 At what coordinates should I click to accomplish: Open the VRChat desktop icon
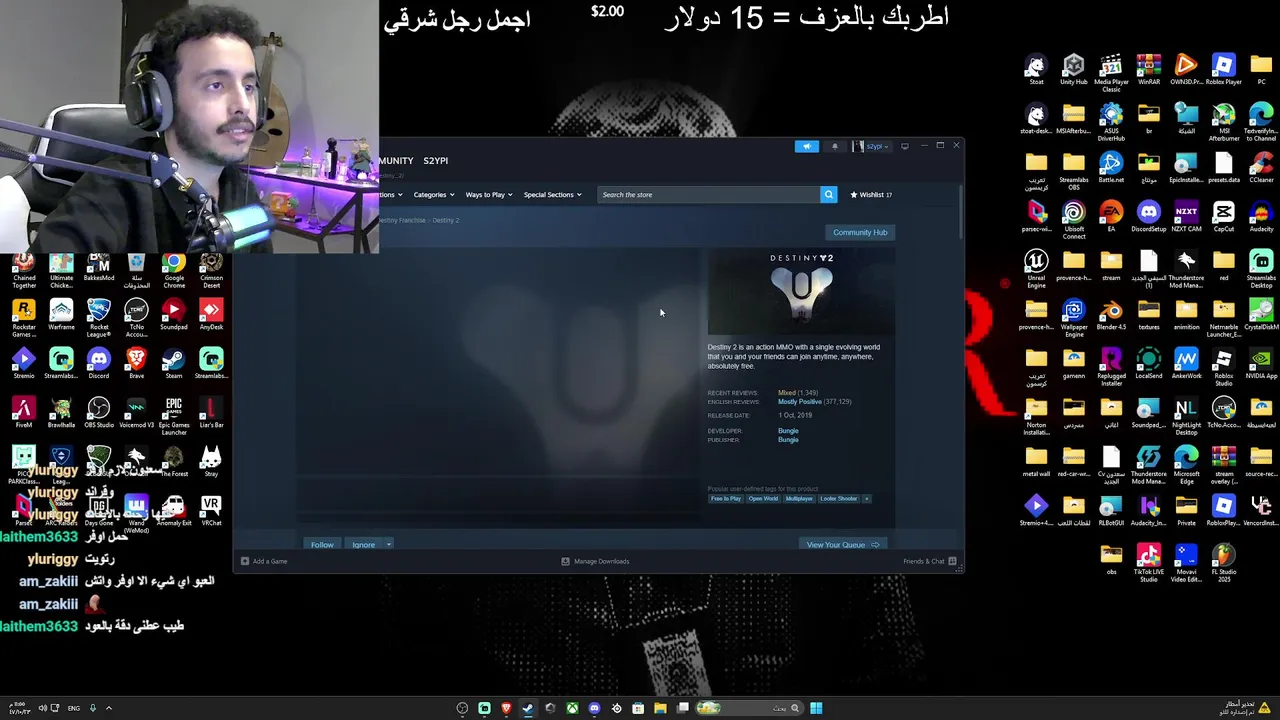[x=211, y=511]
